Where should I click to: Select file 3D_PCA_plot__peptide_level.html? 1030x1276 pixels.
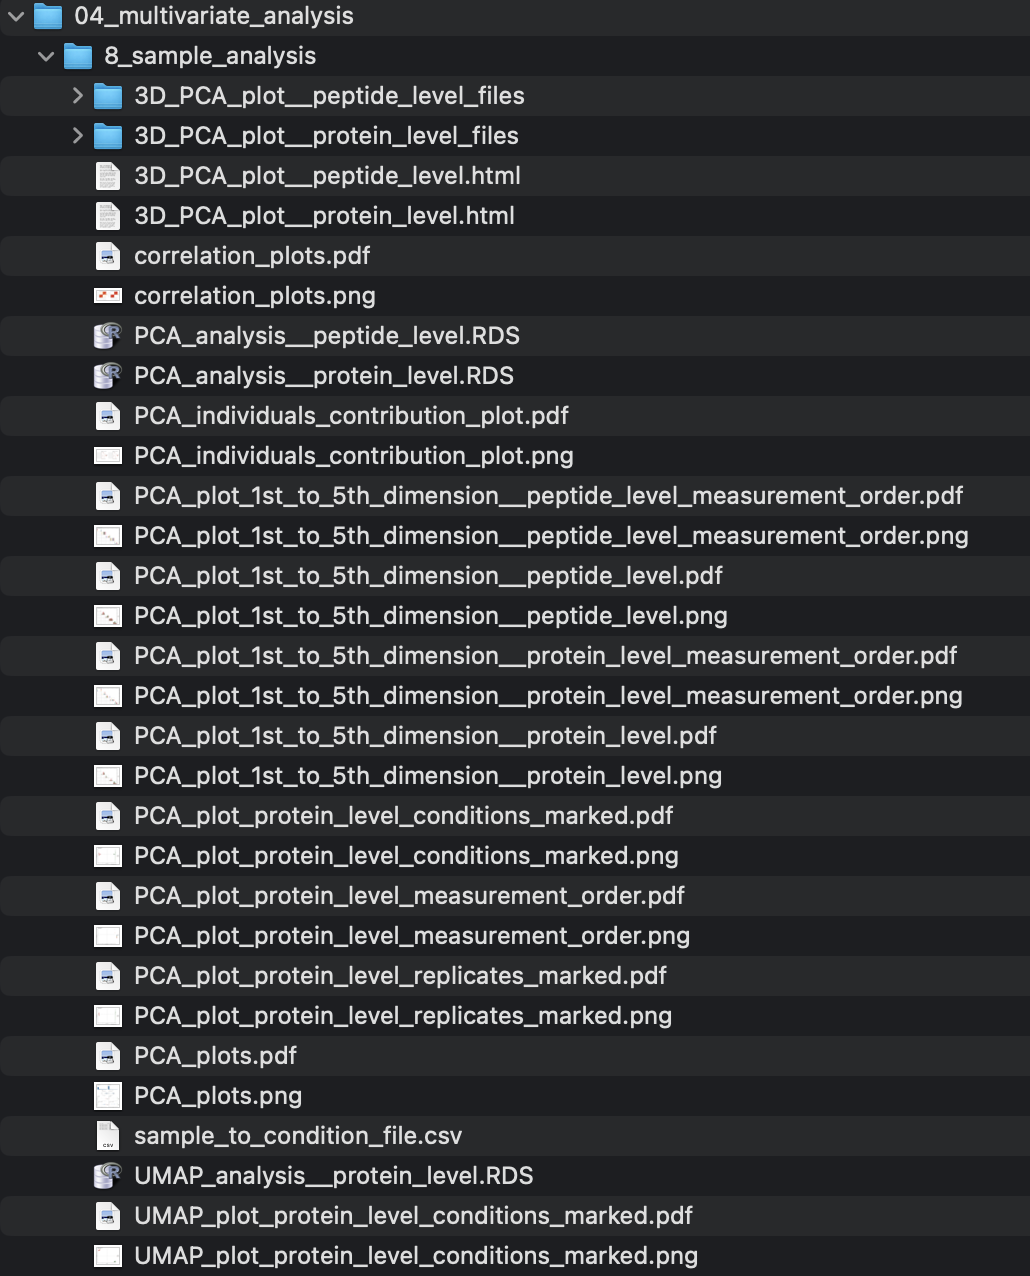(327, 176)
